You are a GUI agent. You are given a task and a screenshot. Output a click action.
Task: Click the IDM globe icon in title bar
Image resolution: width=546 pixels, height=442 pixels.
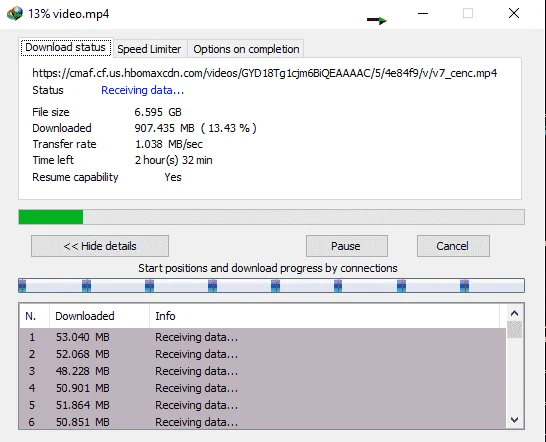coord(14,14)
